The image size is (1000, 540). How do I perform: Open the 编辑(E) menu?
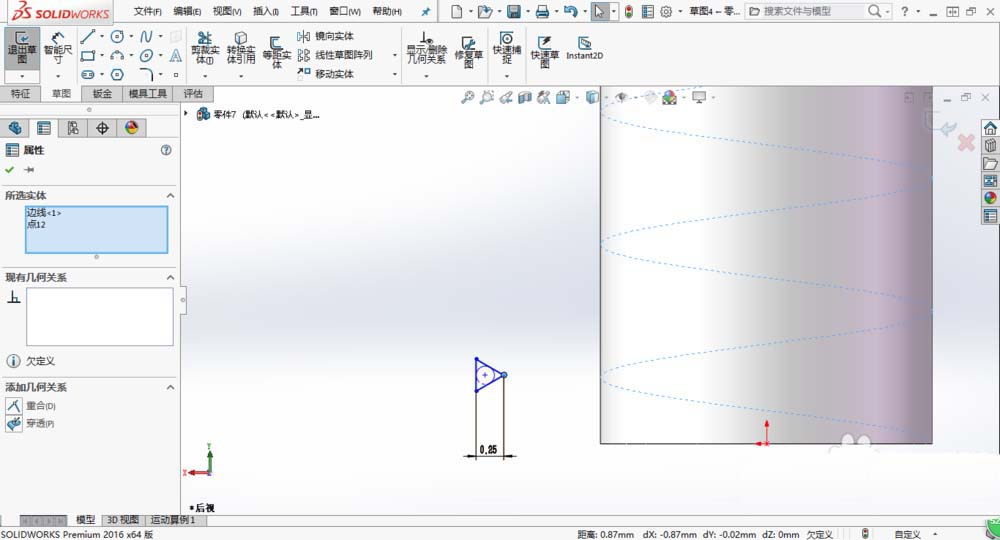point(188,11)
